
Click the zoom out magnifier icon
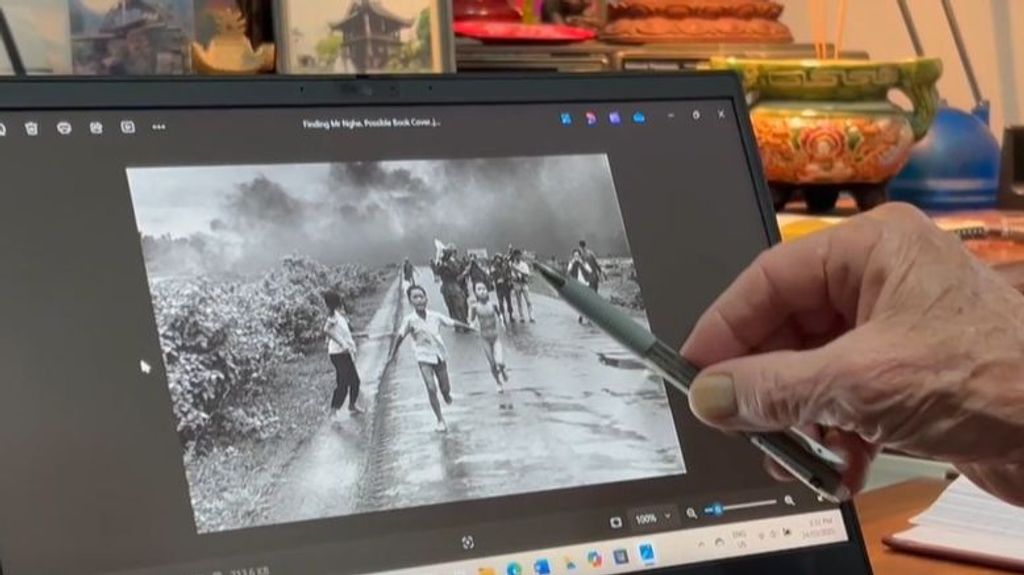pyautogui.click(x=691, y=514)
